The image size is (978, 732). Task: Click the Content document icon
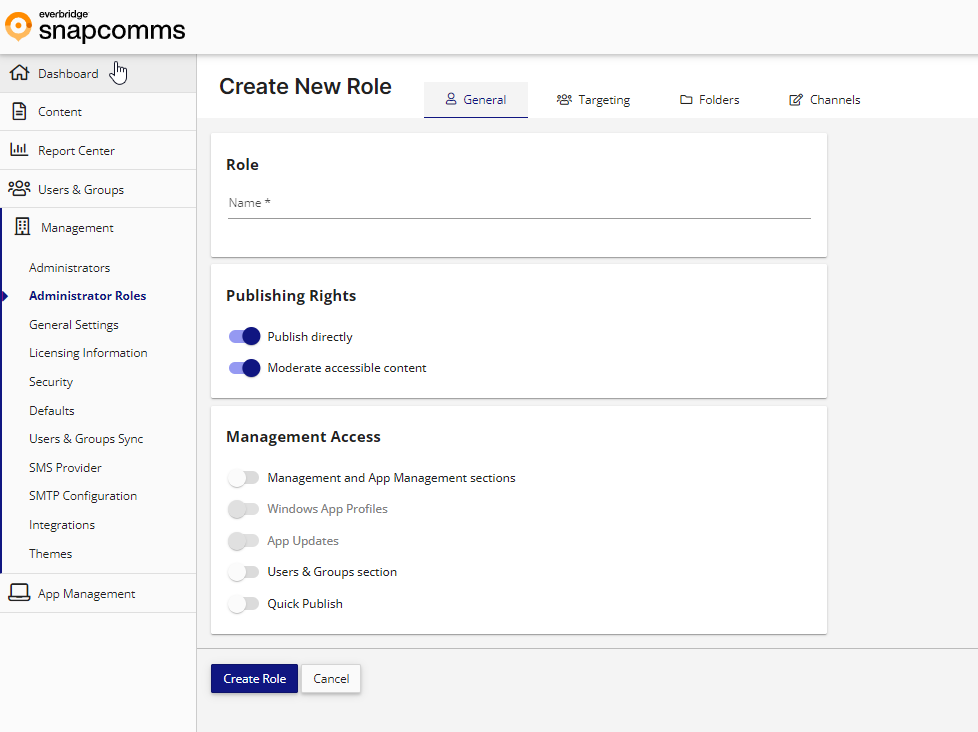click(19, 112)
